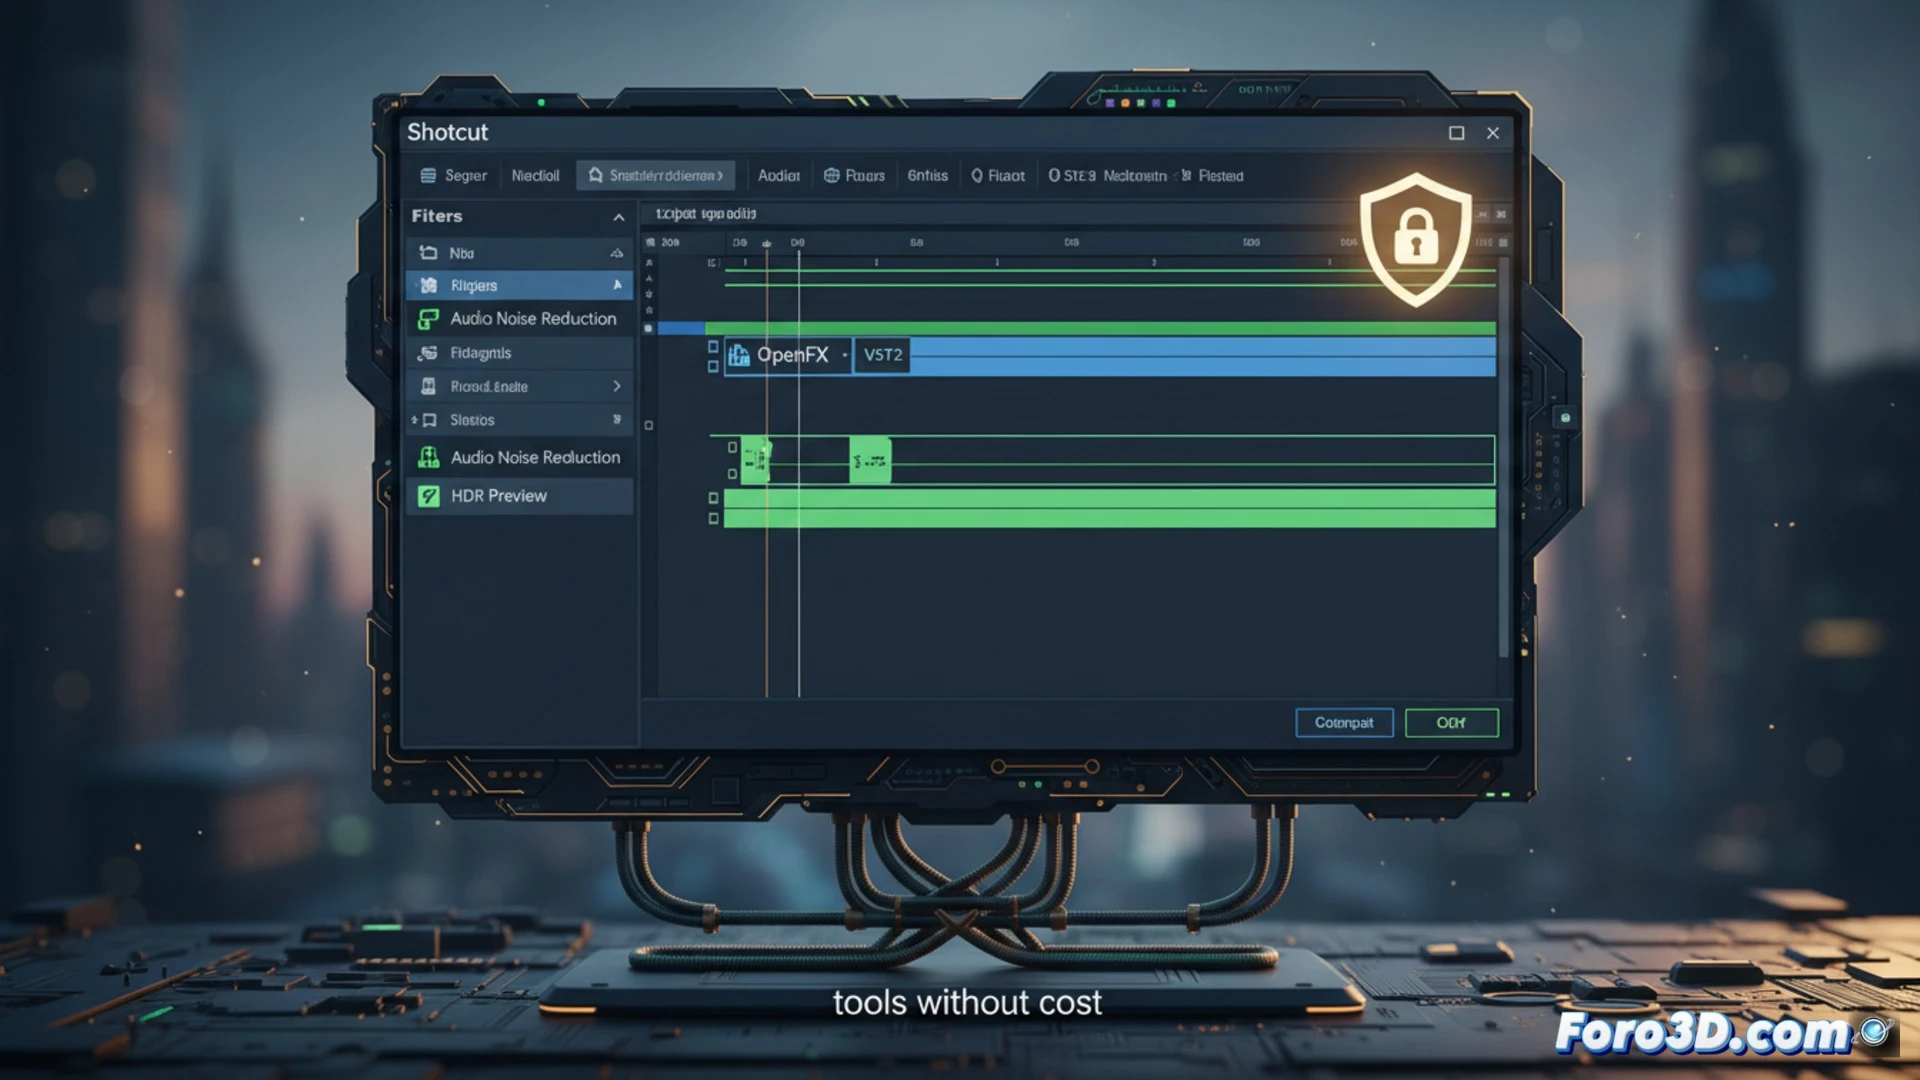1920x1080 pixels.
Task: Select the first Audio Noise Reduction filter
Action: (x=519, y=319)
